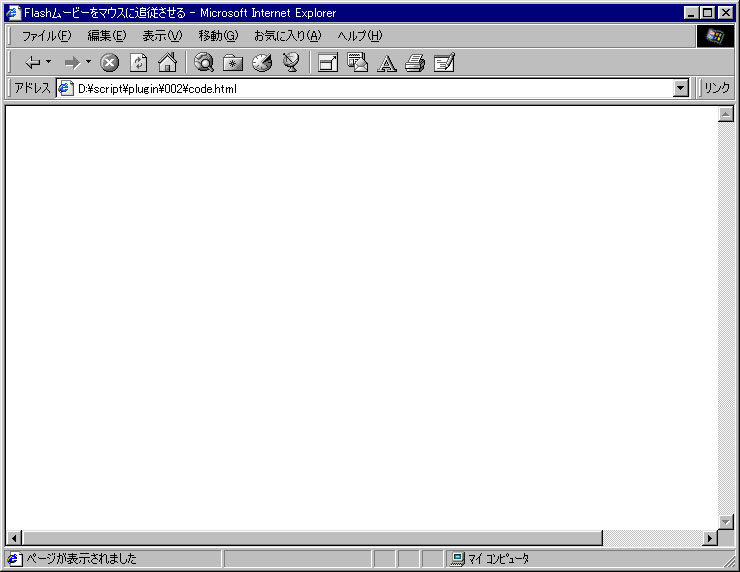740x572 pixels.
Task: Open the Back button history dropdown arrow
Action: click(x=48, y=62)
